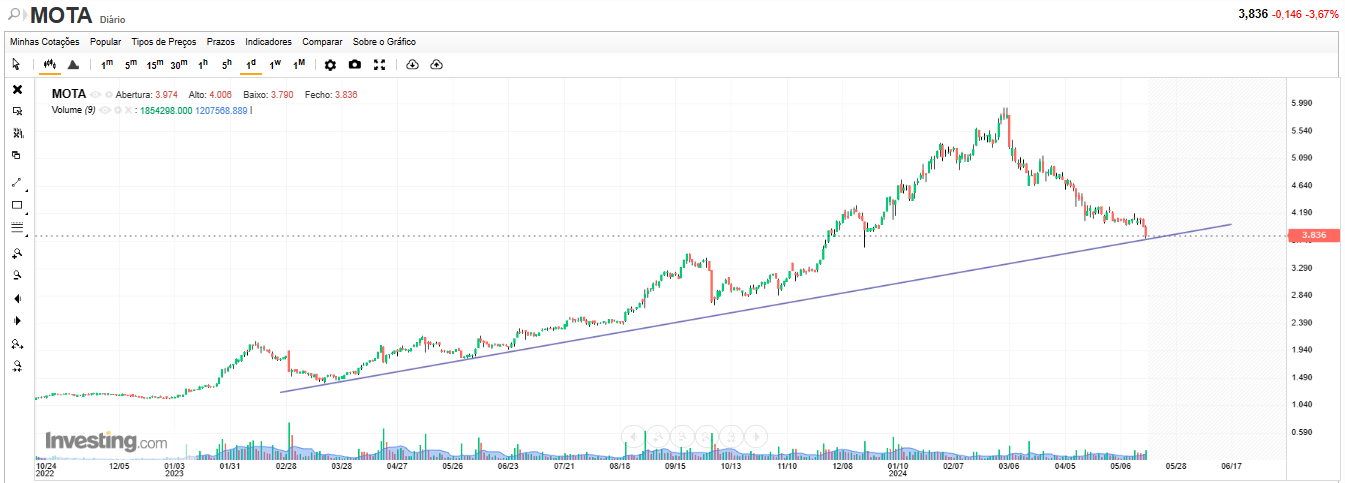Take a chart snapshot with camera icon

point(355,65)
